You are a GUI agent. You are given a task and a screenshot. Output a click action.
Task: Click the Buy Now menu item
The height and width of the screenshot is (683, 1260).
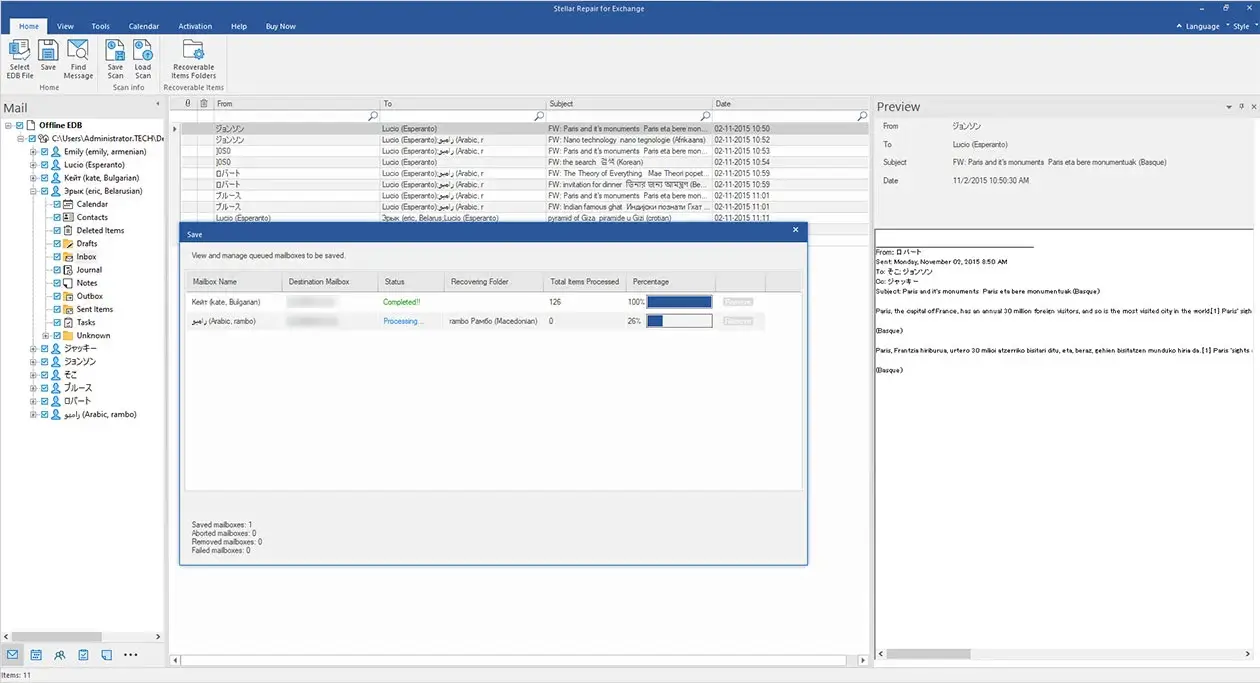tap(280, 26)
